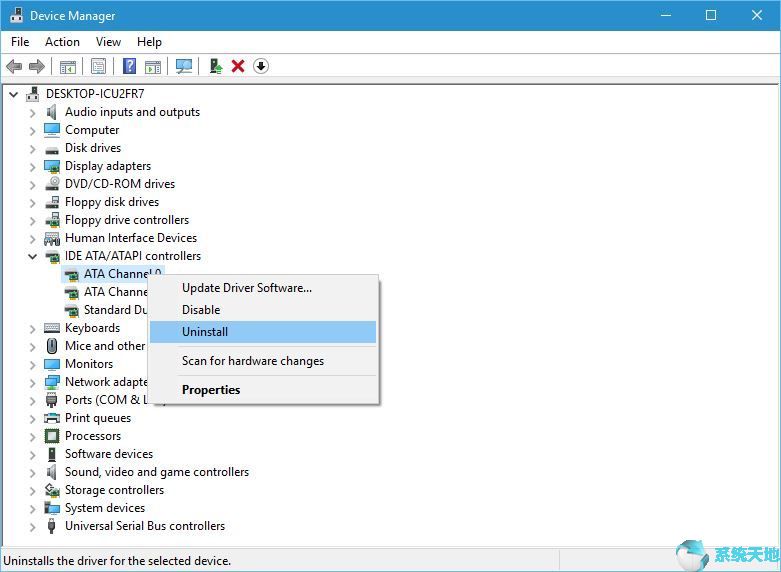Click the Show/Hide Action Pane toolbar icon
The width and height of the screenshot is (781, 572).
coord(152,66)
